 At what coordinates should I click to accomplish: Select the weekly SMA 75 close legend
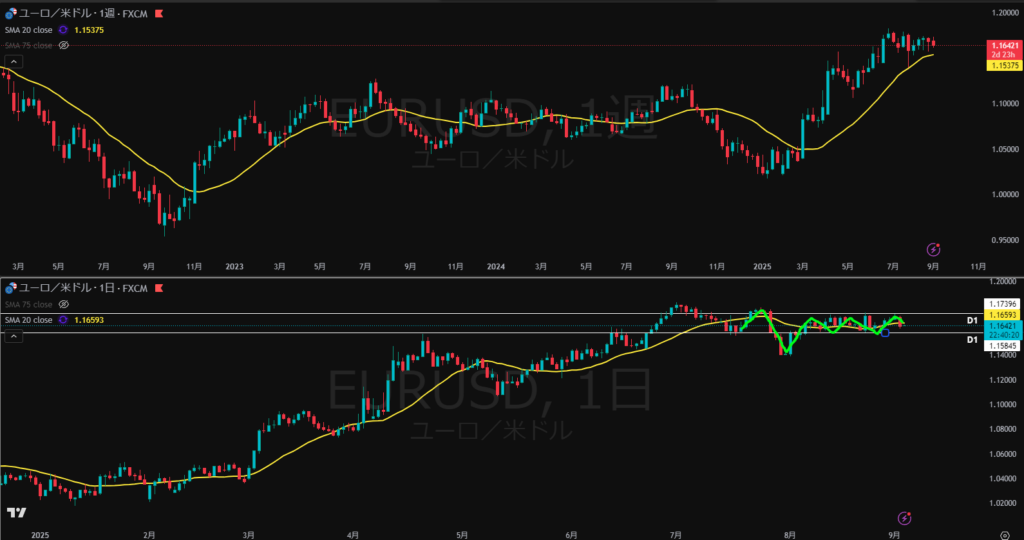[29, 45]
